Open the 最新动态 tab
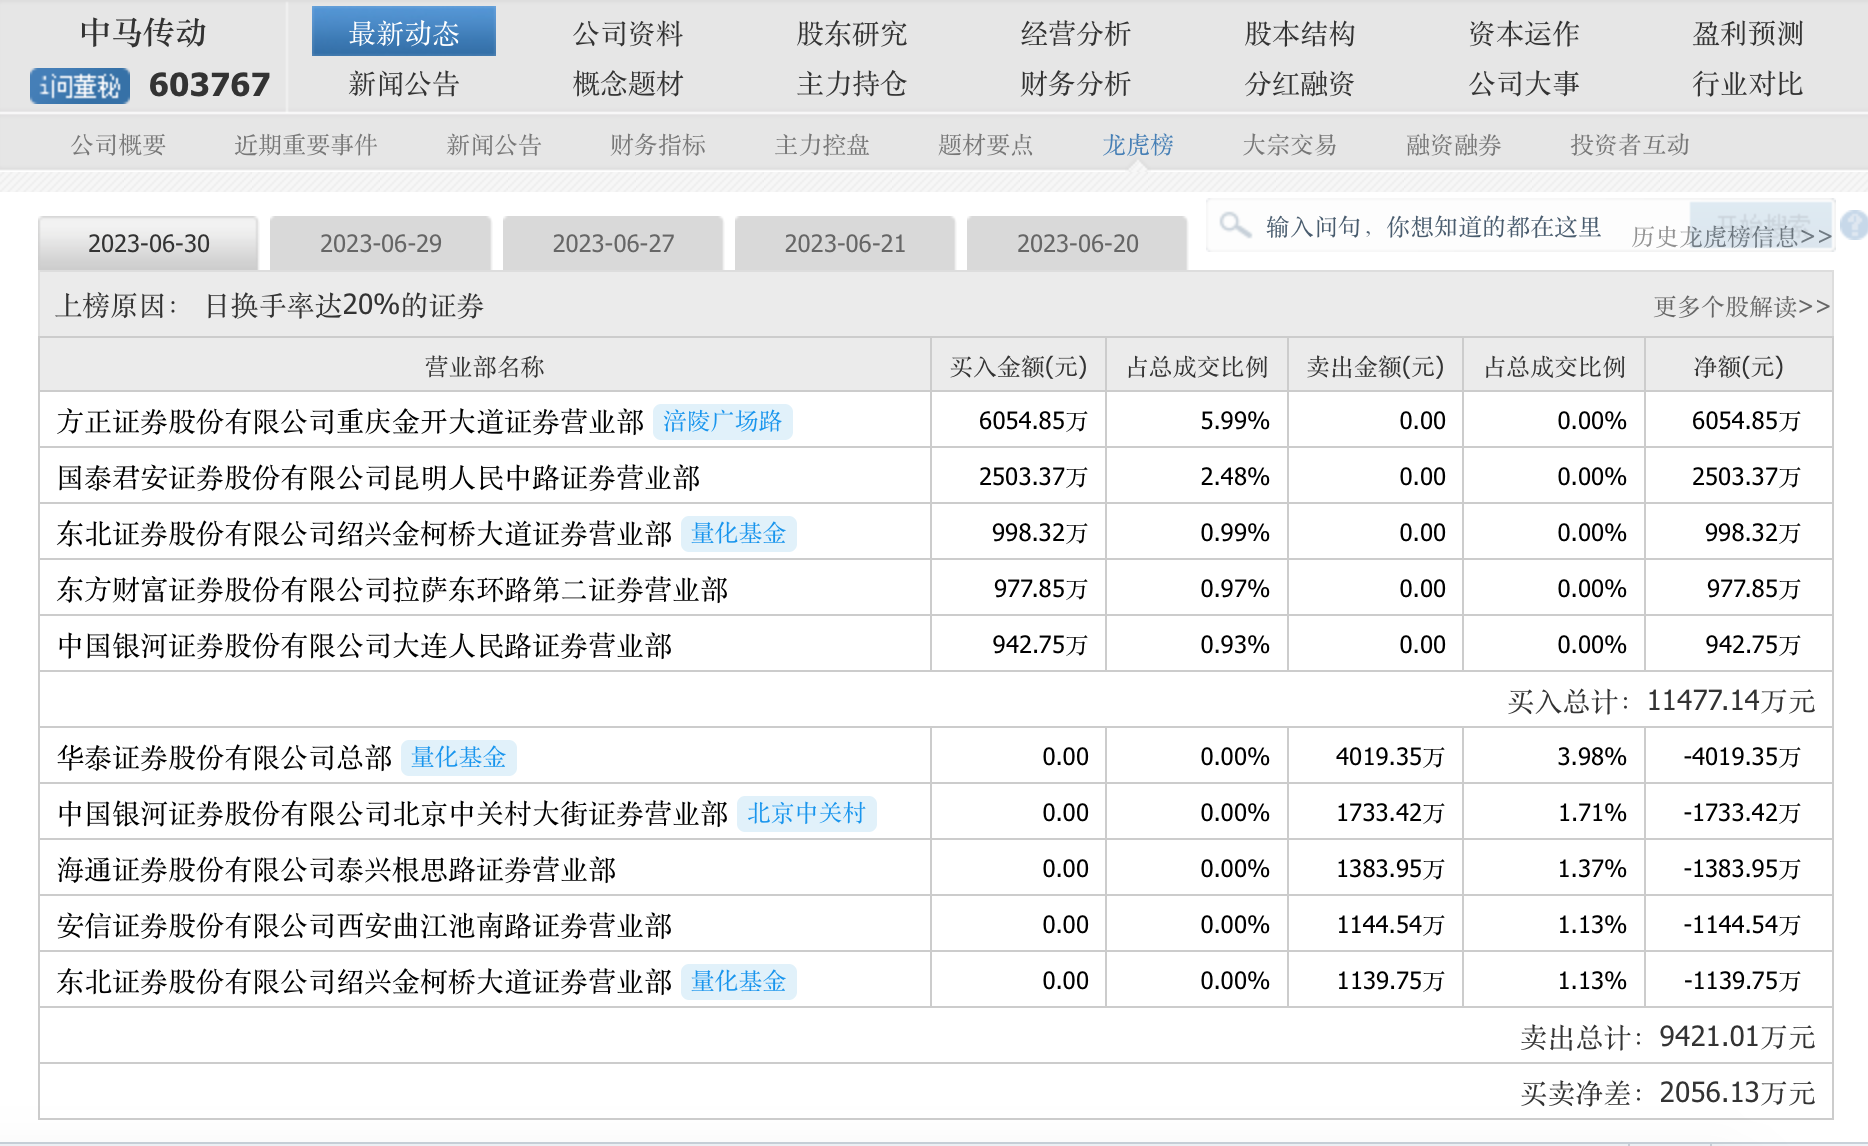 (404, 33)
